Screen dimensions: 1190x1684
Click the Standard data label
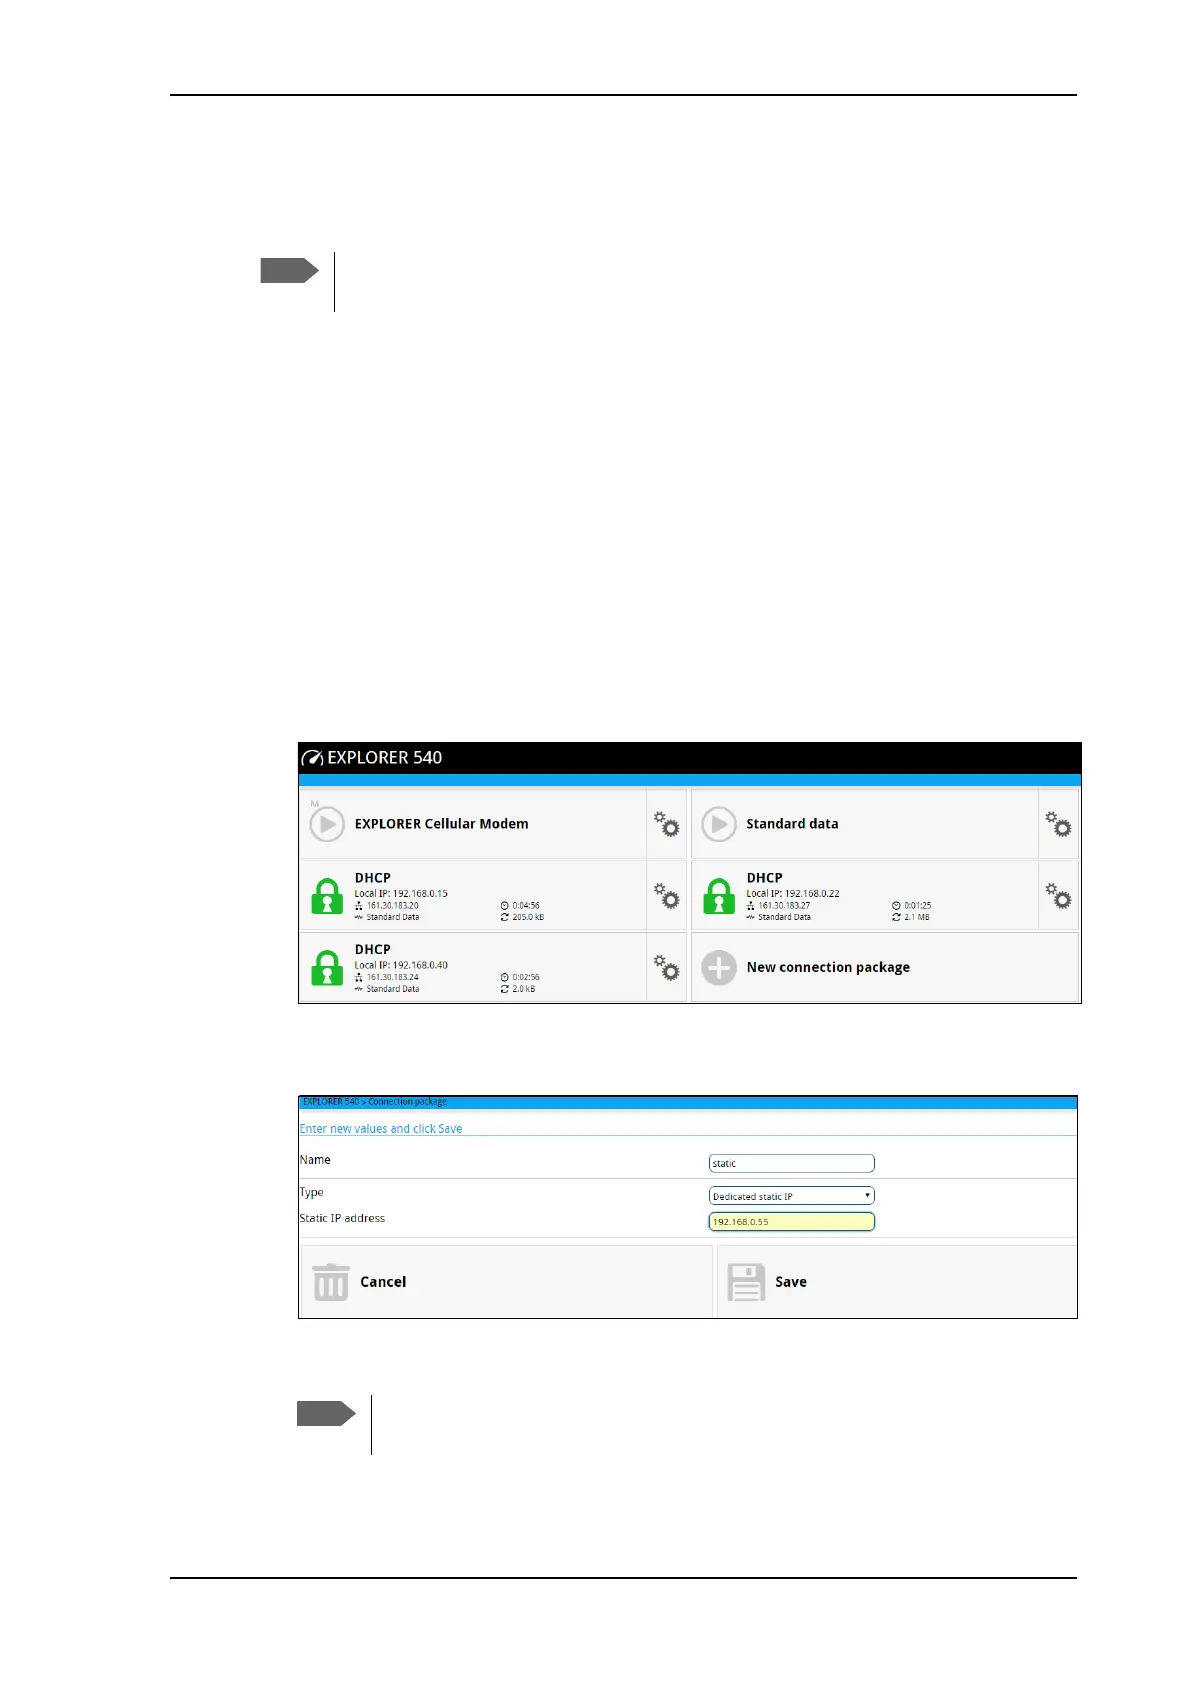click(792, 824)
